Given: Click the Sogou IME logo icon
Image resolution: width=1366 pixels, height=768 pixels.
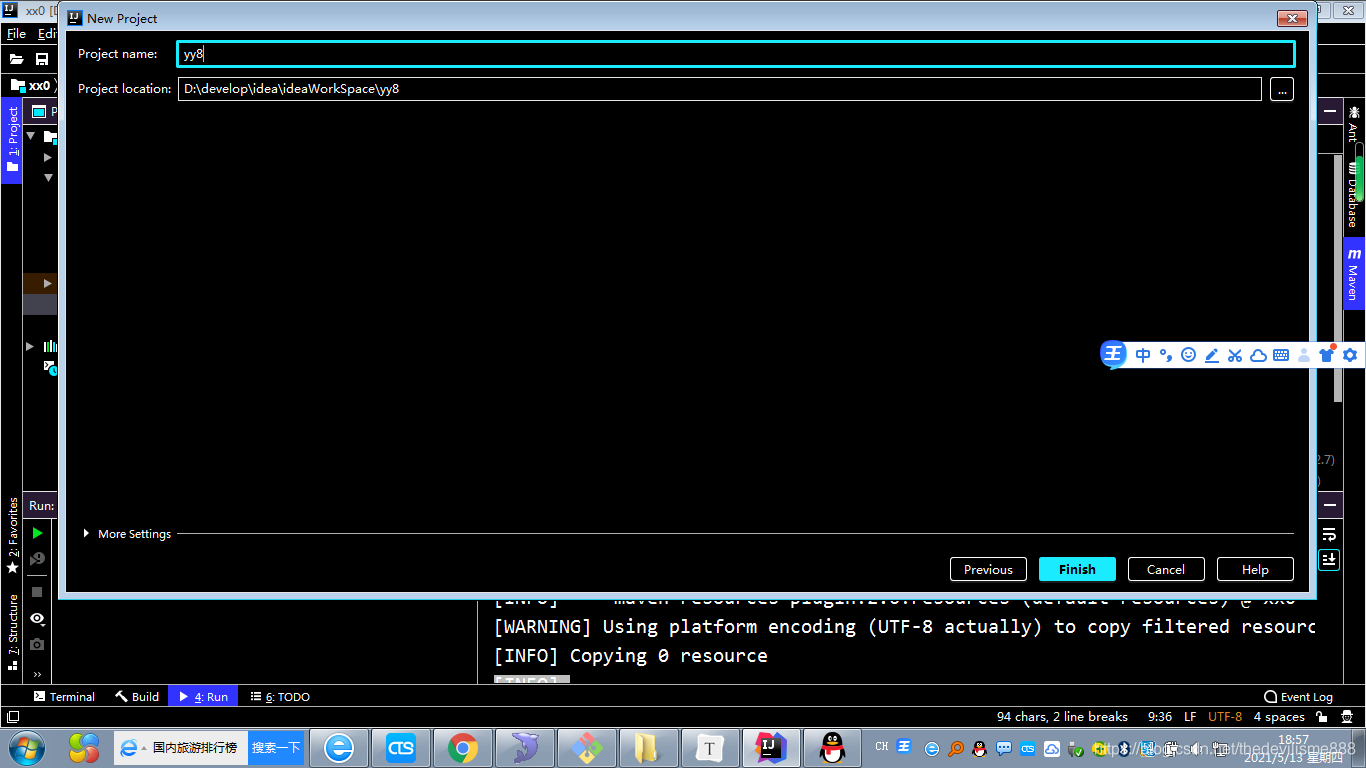Looking at the screenshot, I should coord(1113,354).
